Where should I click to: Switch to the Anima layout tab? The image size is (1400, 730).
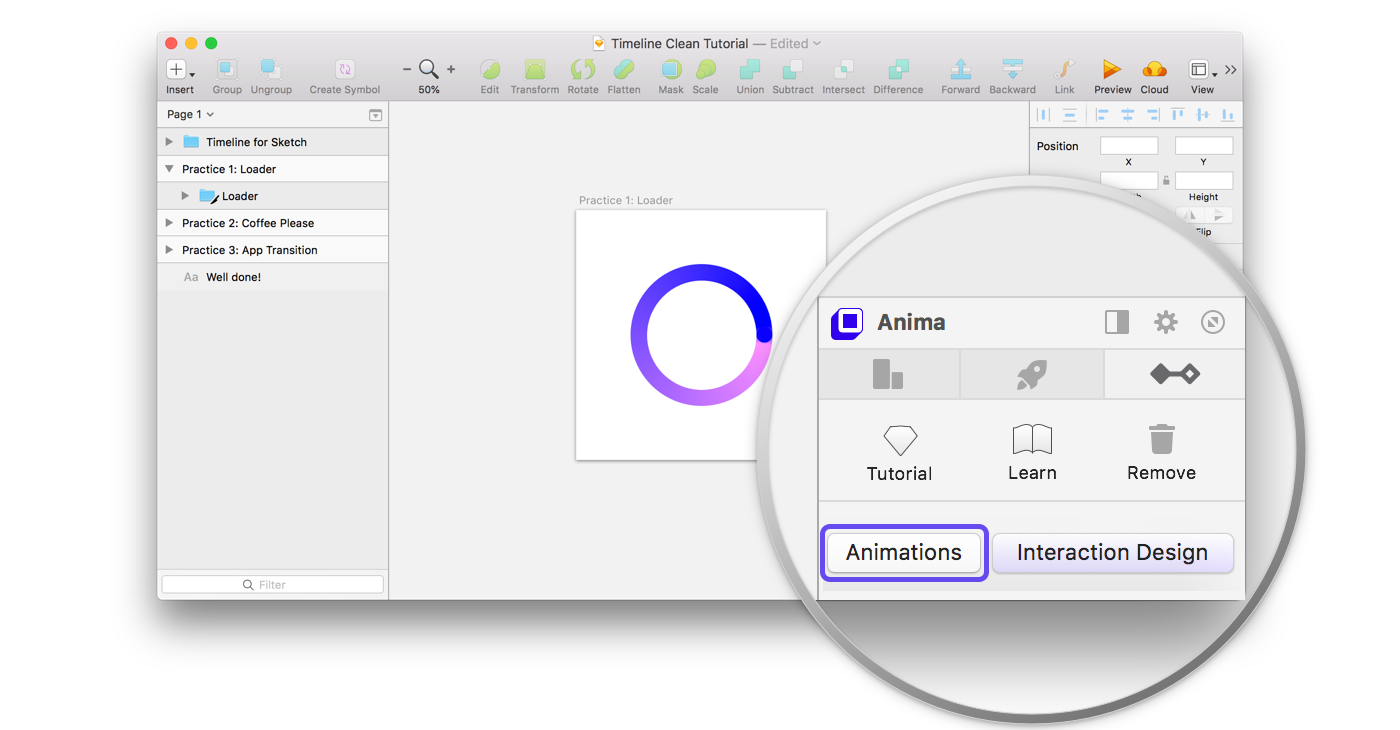[x=888, y=375]
